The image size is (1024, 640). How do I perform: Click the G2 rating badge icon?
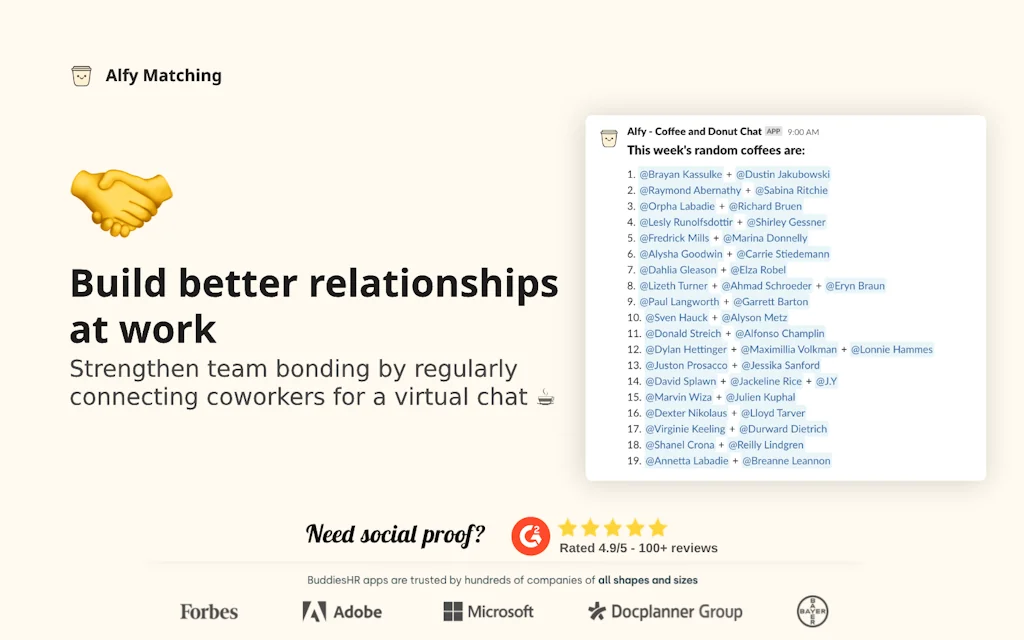pos(531,536)
